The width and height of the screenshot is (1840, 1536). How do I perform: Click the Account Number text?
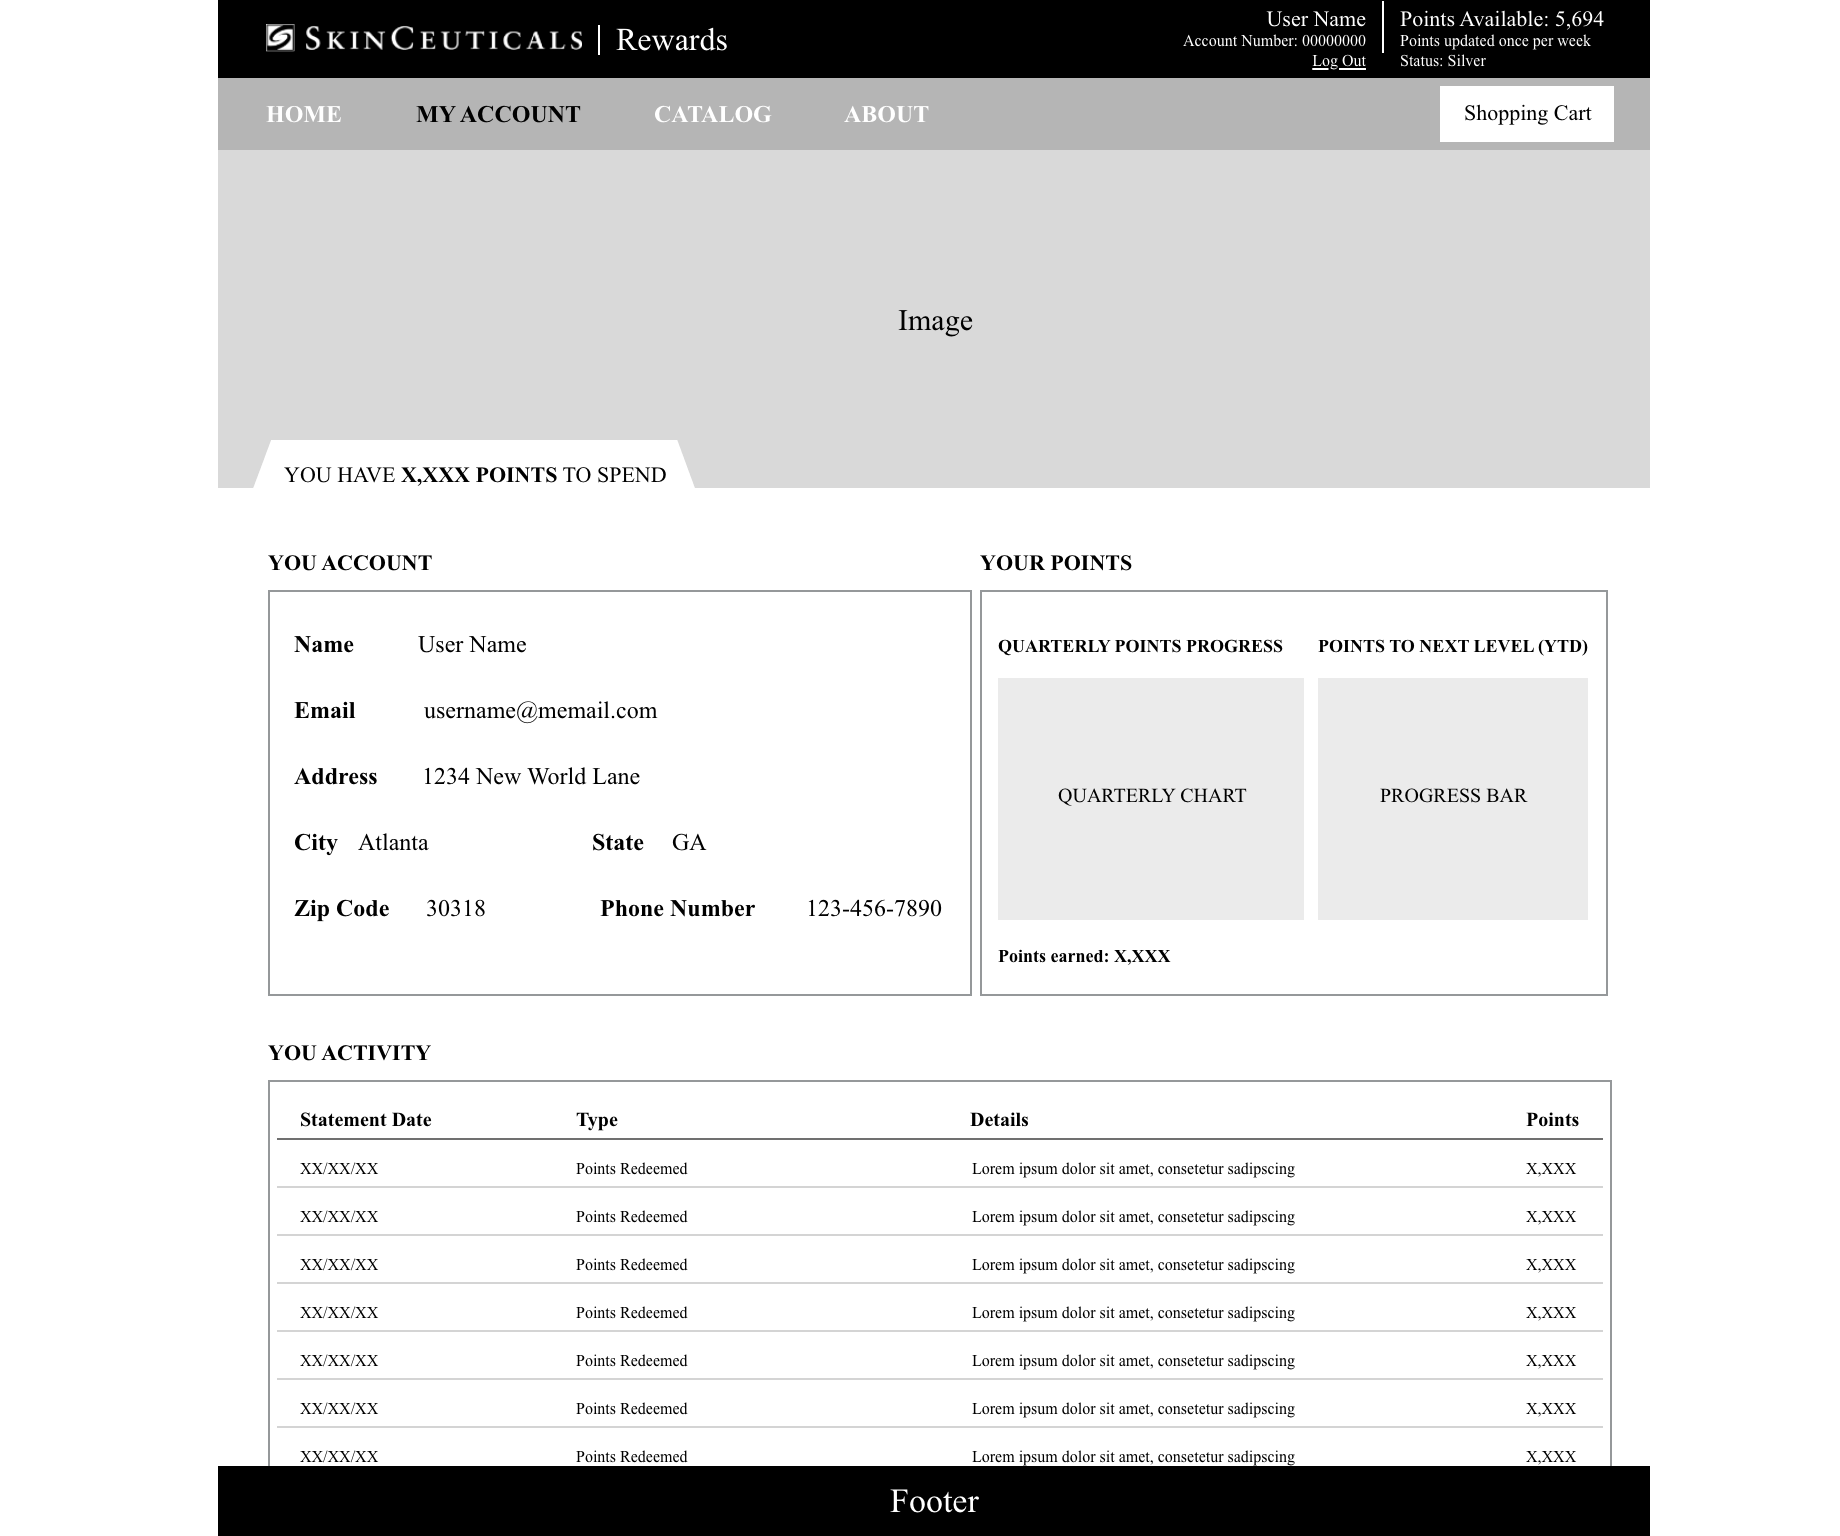pos(1274,41)
